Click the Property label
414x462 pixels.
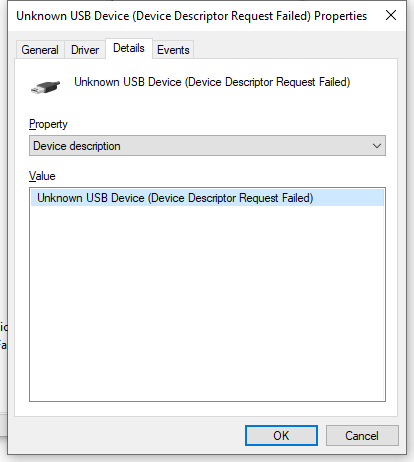point(48,124)
